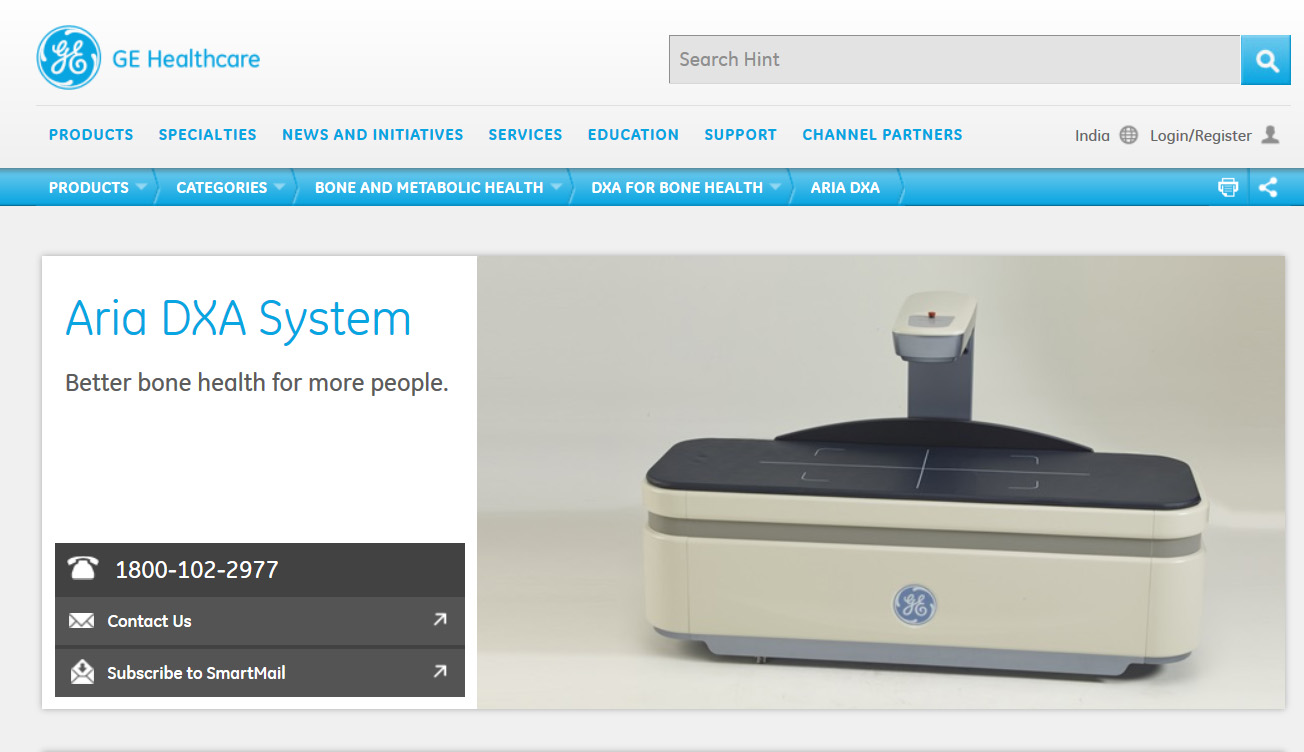This screenshot has height=752, width=1304.
Task: Click the globe icon next to India
Action: coord(1128,135)
